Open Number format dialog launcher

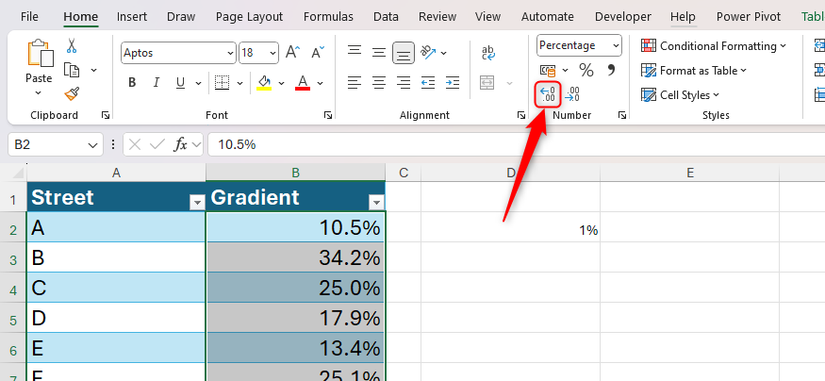[621, 115]
